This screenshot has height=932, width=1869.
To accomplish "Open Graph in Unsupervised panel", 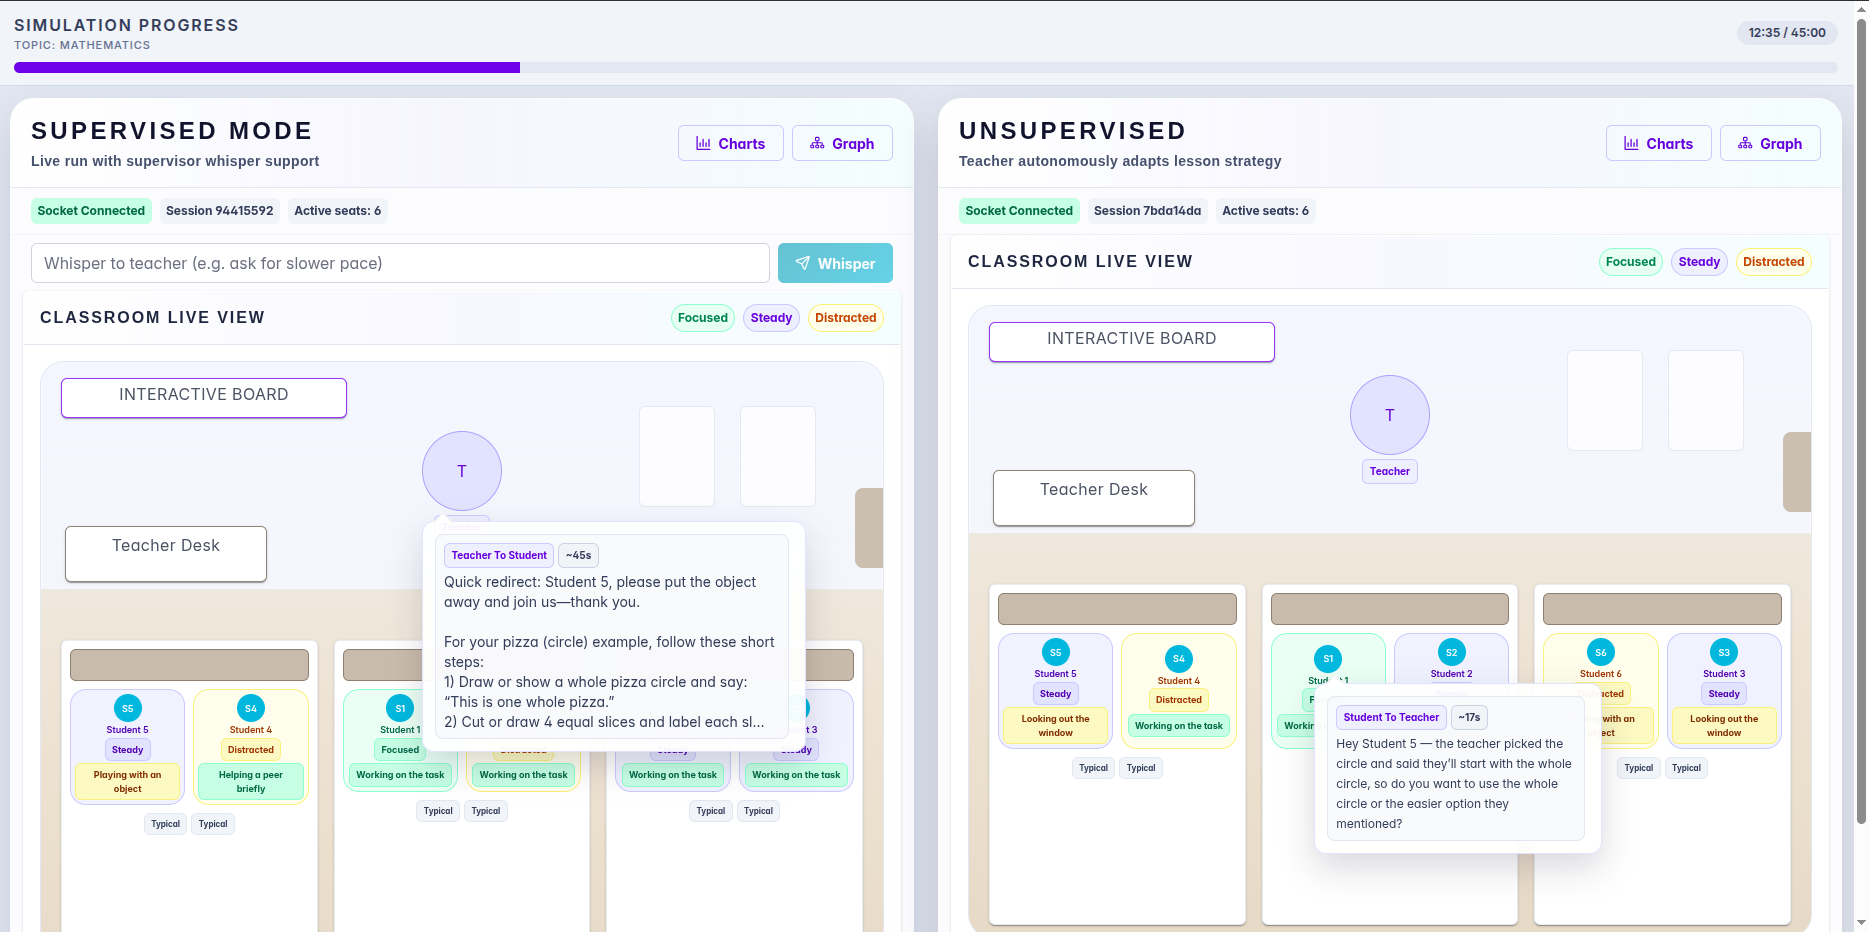I will [1770, 143].
